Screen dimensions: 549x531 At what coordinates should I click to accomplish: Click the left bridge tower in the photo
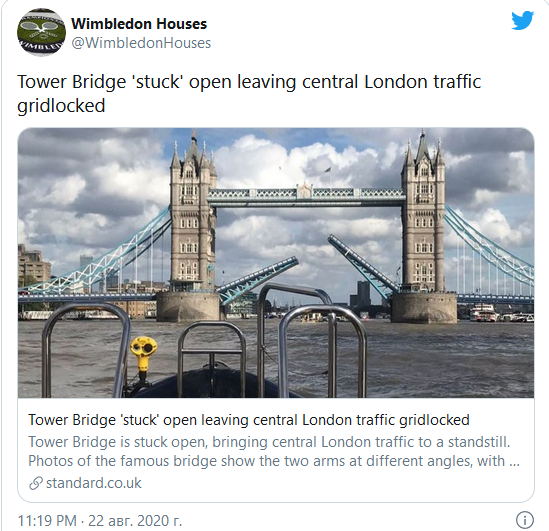tap(193, 214)
